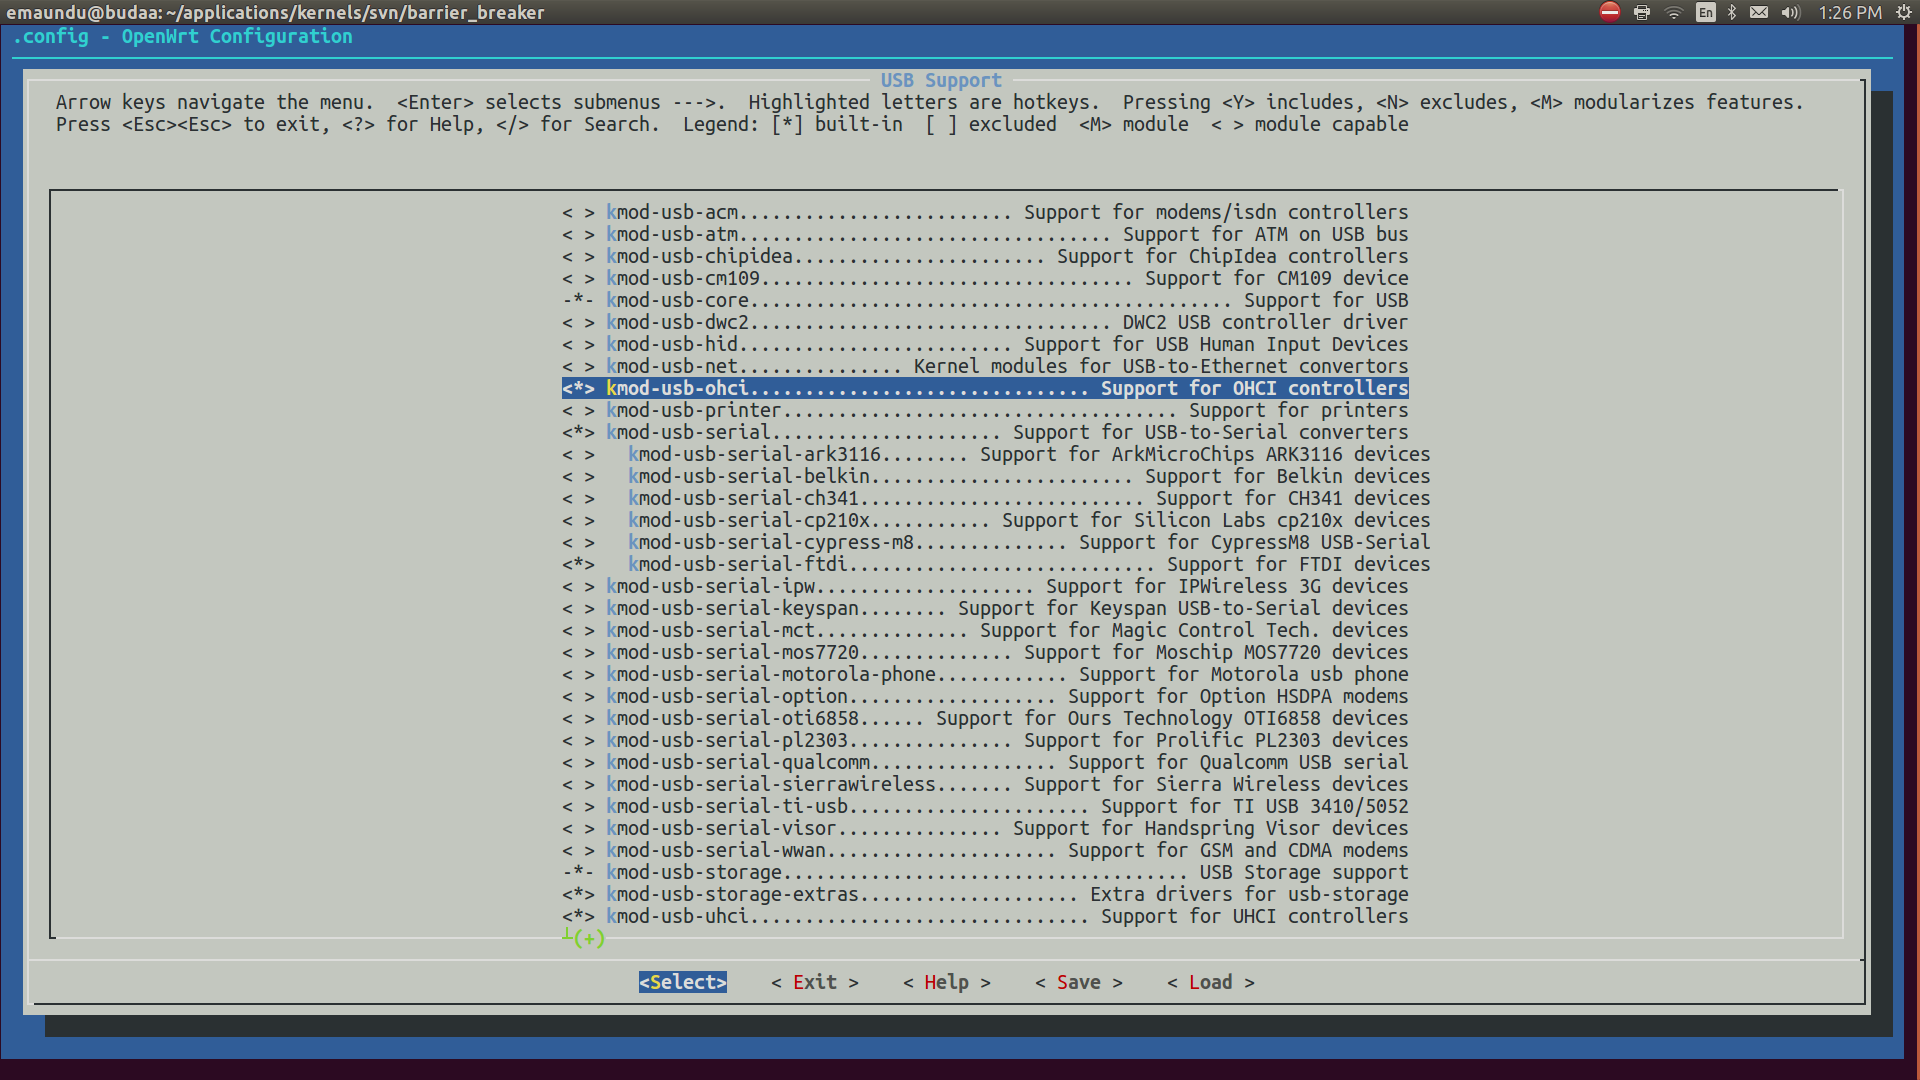The height and width of the screenshot is (1080, 1920).
Task: Open the mail envelope indicator
Action: point(1759,12)
